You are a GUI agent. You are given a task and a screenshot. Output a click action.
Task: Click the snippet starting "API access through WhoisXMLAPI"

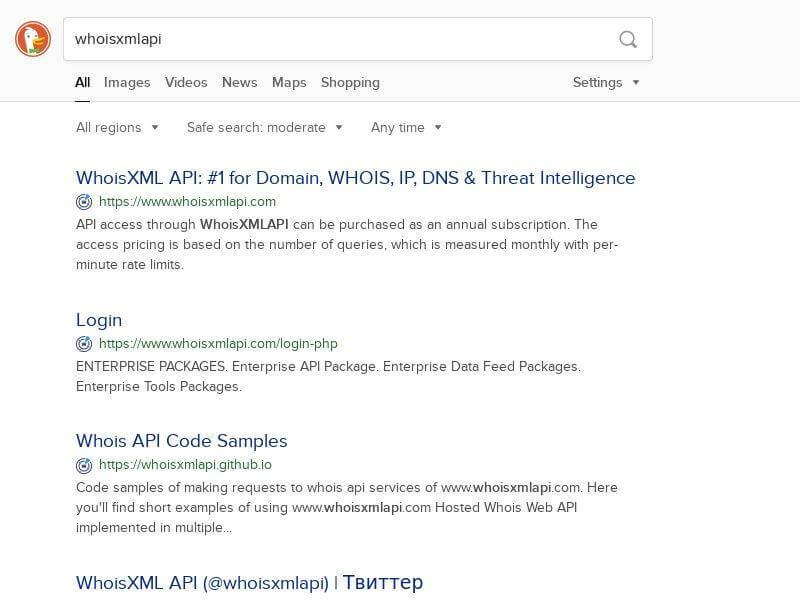tap(347, 245)
